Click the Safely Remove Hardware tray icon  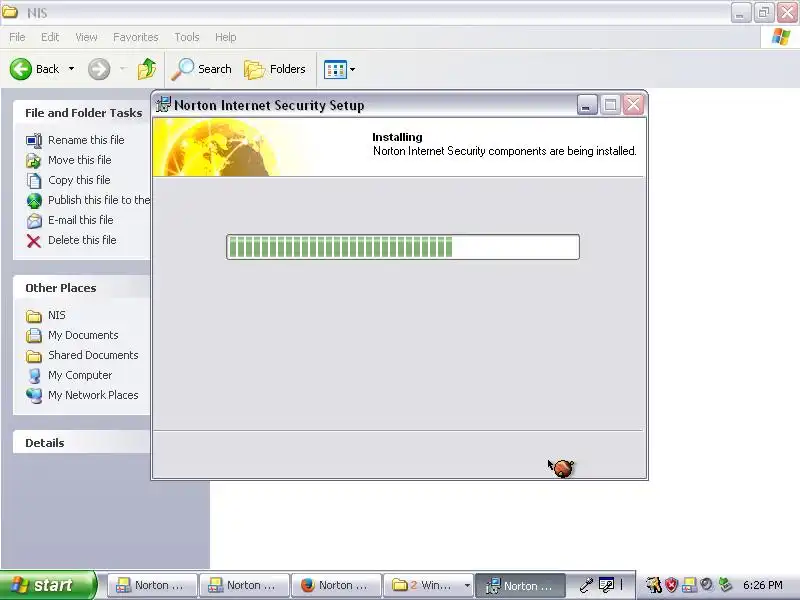pyautogui.click(x=725, y=585)
